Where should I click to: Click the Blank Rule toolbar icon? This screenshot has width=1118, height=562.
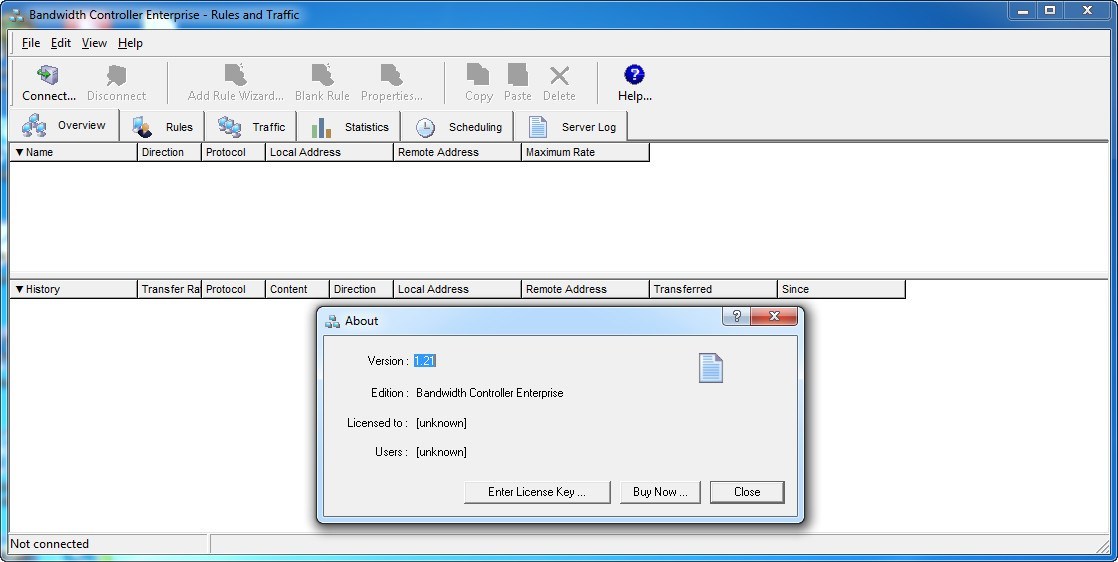[x=322, y=83]
